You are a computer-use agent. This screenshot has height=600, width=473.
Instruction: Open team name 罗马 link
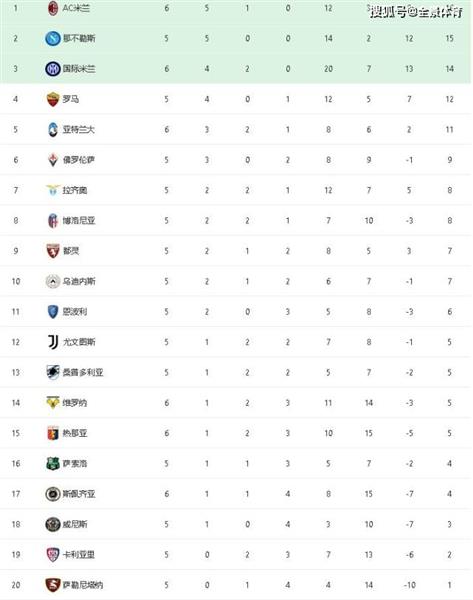point(71,99)
